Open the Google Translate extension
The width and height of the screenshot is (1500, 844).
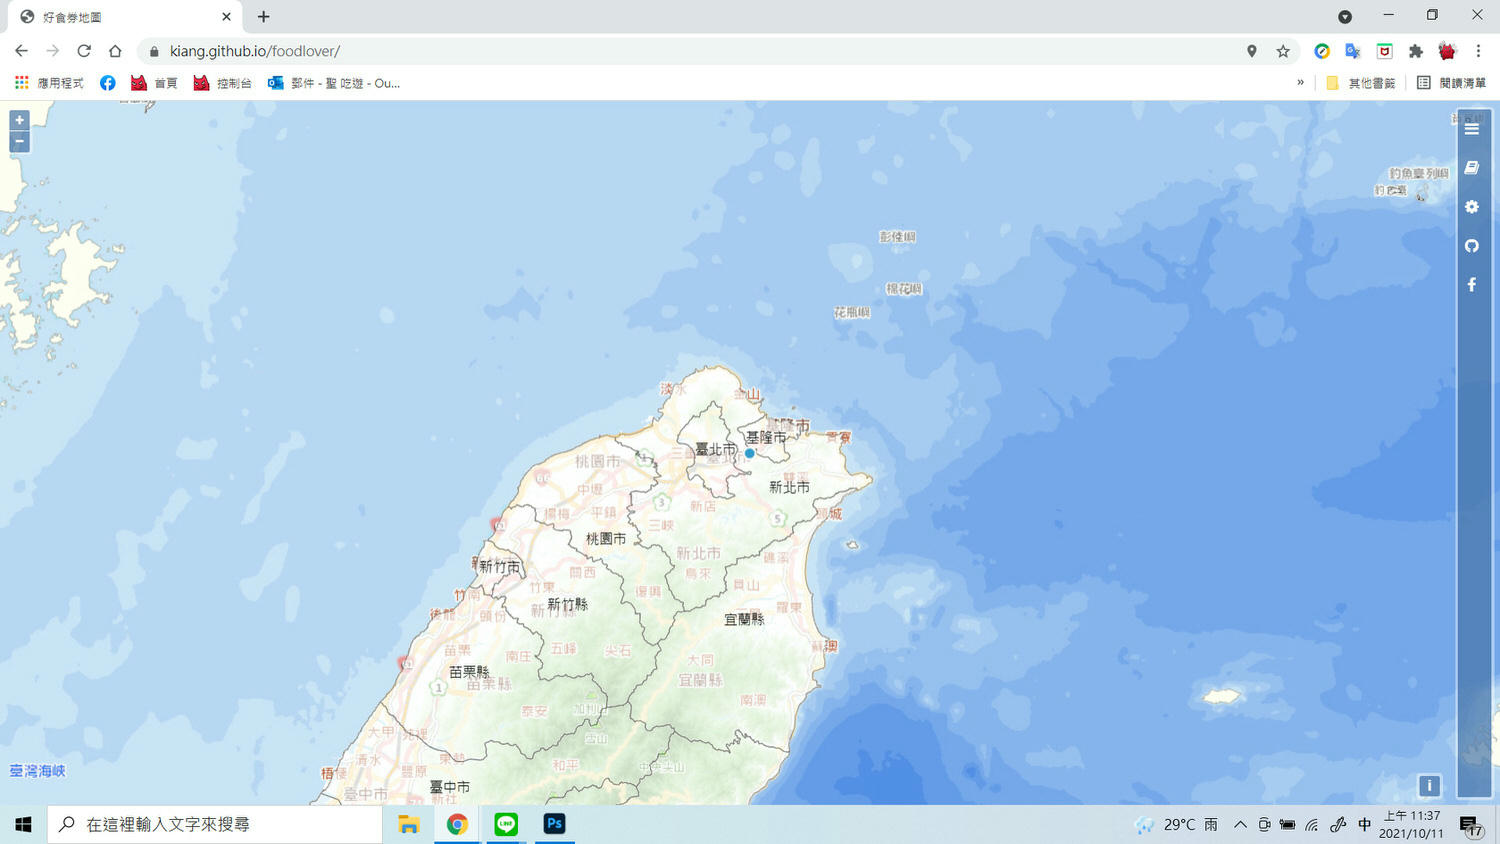click(1352, 51)
